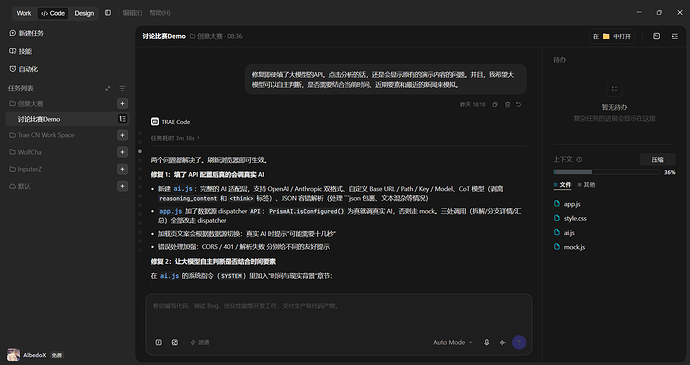The image size is (690, 365).
Task: Start voice input with the microphone icon
Action: [x=487, y=342]
